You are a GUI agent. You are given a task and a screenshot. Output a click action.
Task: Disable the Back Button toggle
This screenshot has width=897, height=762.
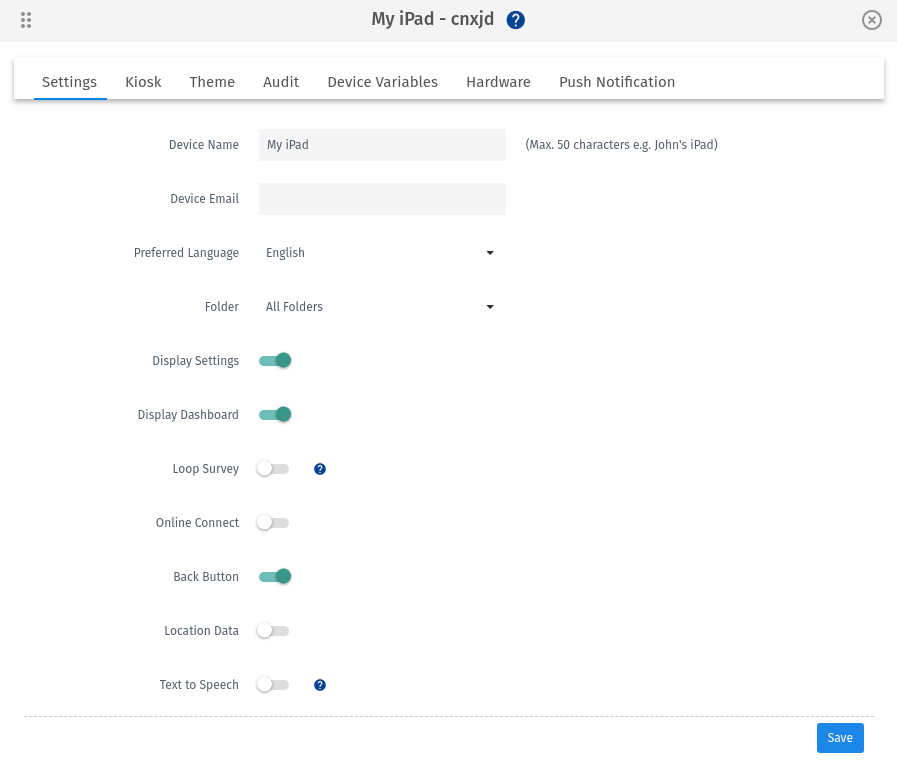[274, 576]
